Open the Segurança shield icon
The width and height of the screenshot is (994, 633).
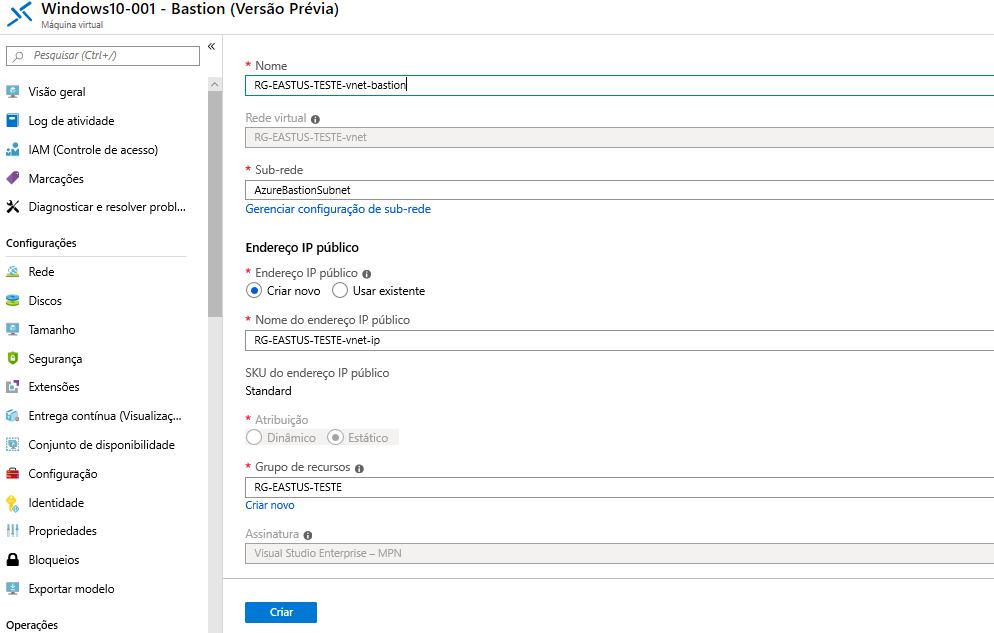13,359
